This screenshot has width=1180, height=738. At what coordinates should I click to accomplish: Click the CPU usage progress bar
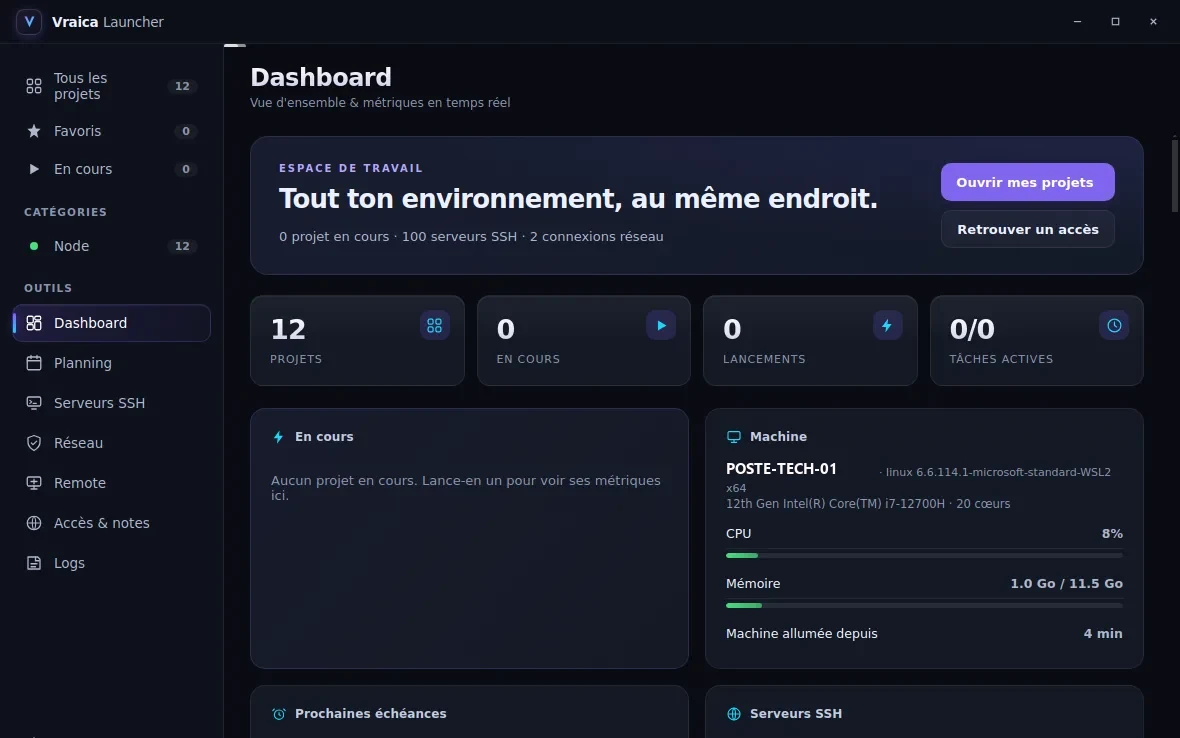[924, 555]
